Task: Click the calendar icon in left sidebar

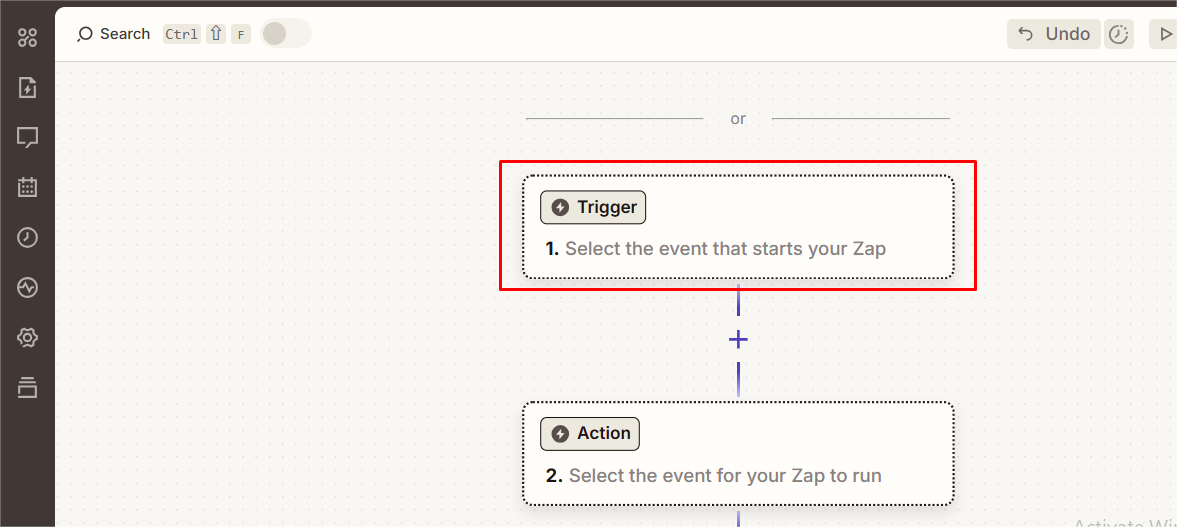Action: (27, 187)
